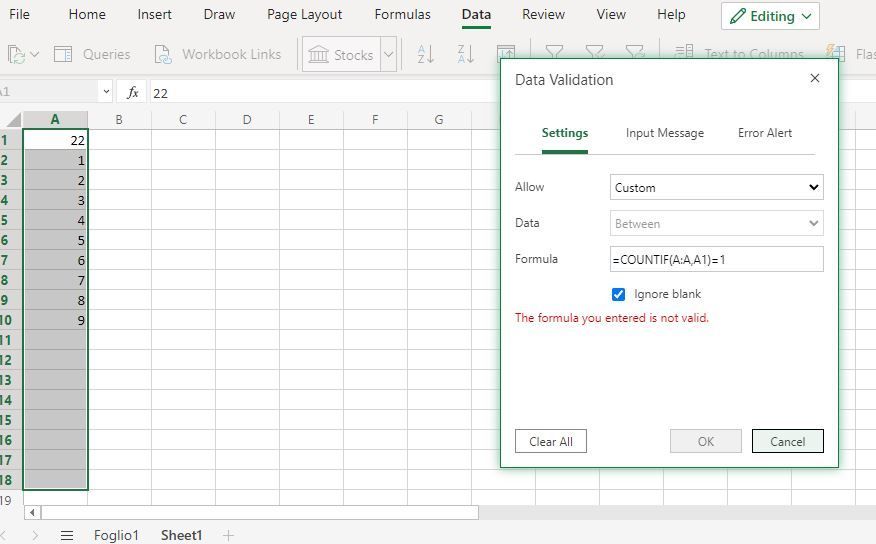Switch to the Foglio1 sheet tab

pyautogui.click(x=116, y=535)
